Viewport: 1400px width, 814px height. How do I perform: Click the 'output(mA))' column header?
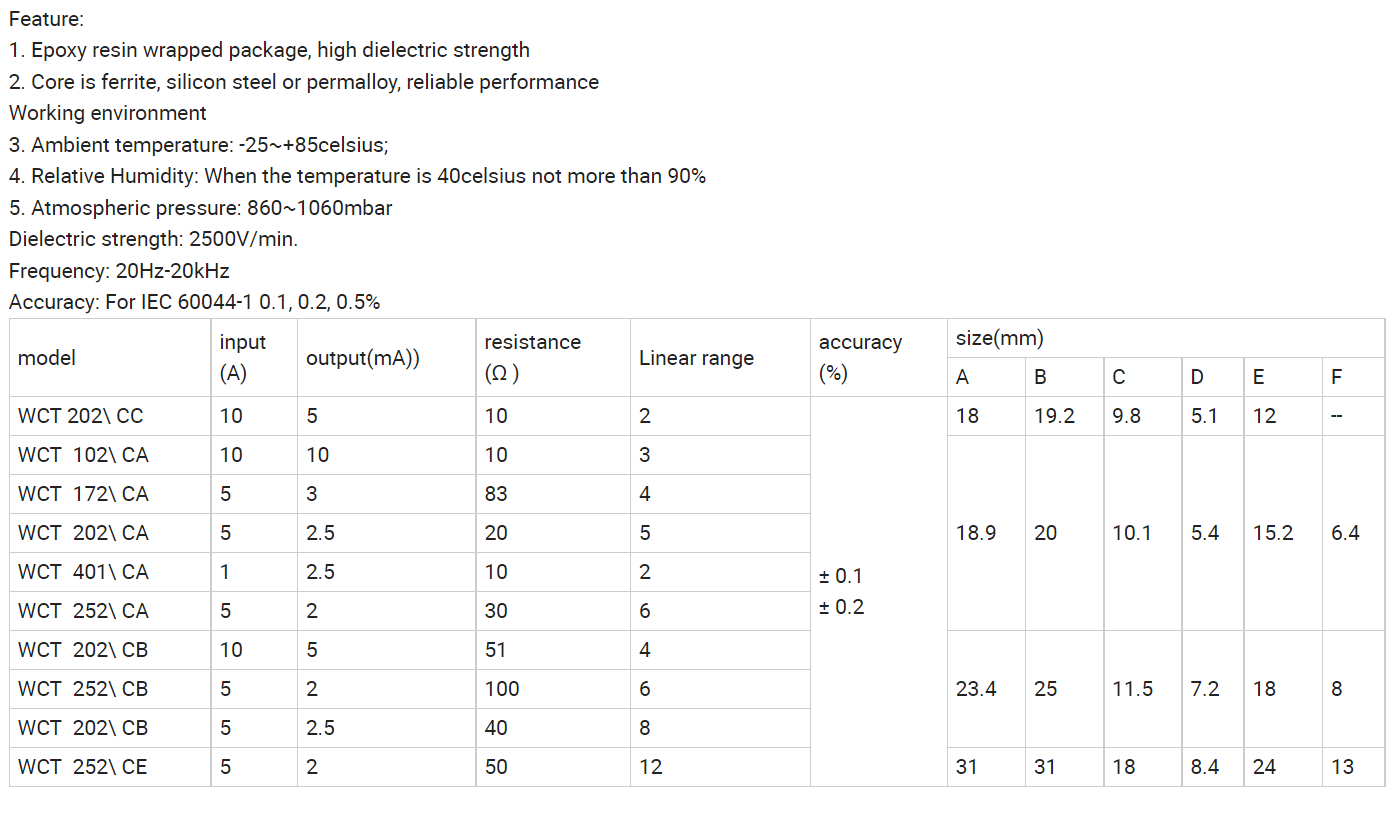pos(386,358)
